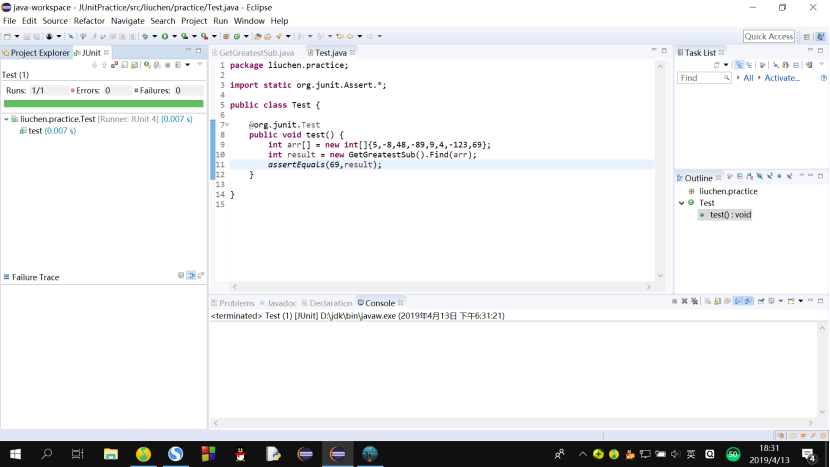Screen dimensions: 830x467
Task: Switch to the Problems tab
Action: pyautogui.click(x=232, y=303)
